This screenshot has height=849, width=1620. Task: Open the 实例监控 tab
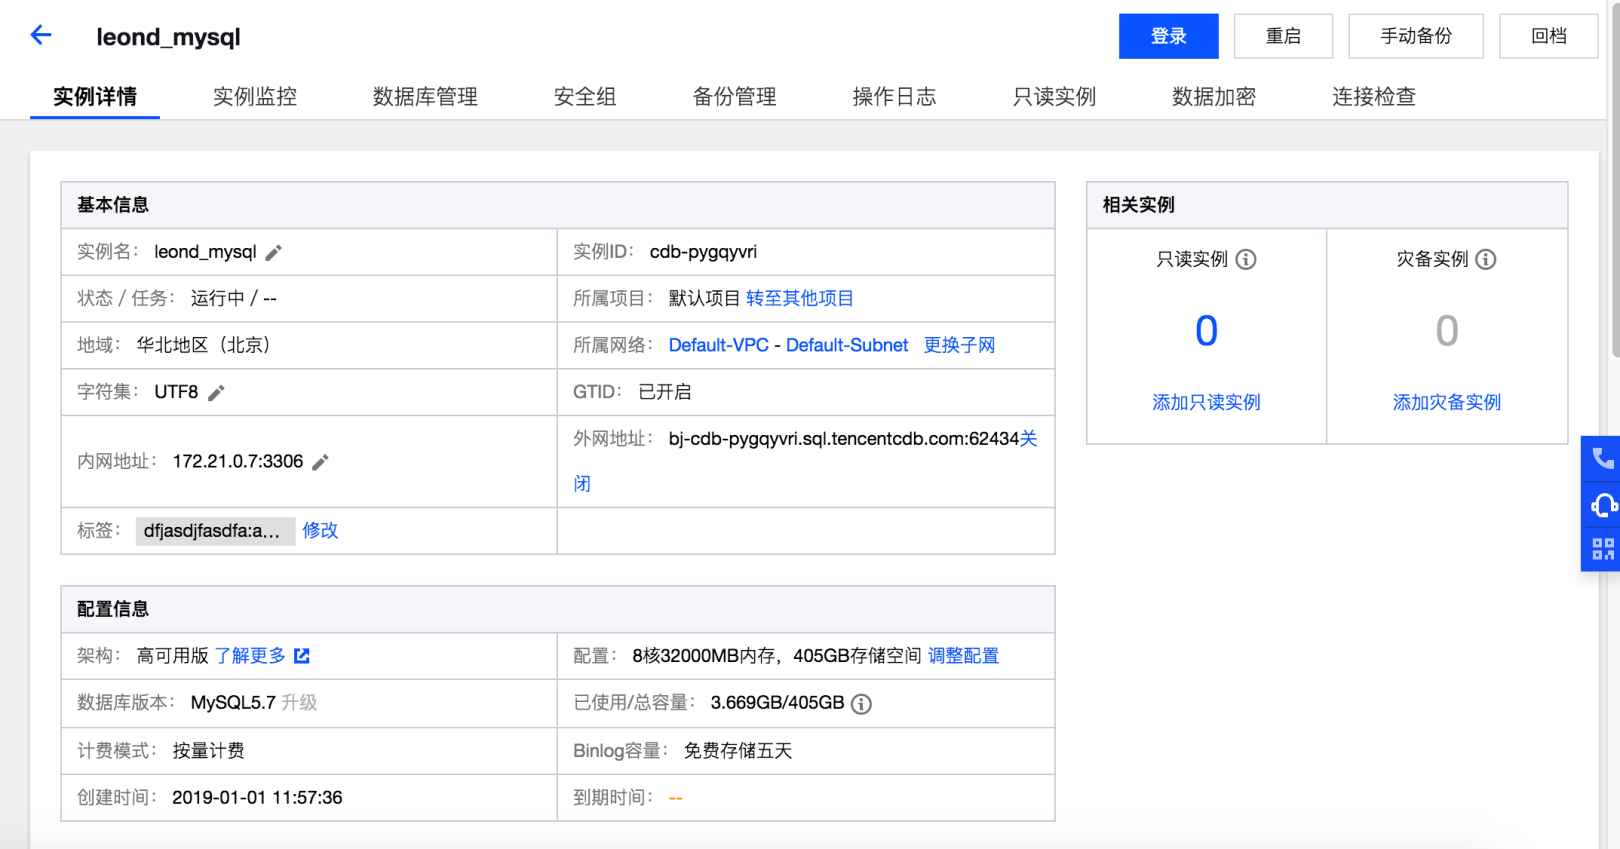click(255, 97)
